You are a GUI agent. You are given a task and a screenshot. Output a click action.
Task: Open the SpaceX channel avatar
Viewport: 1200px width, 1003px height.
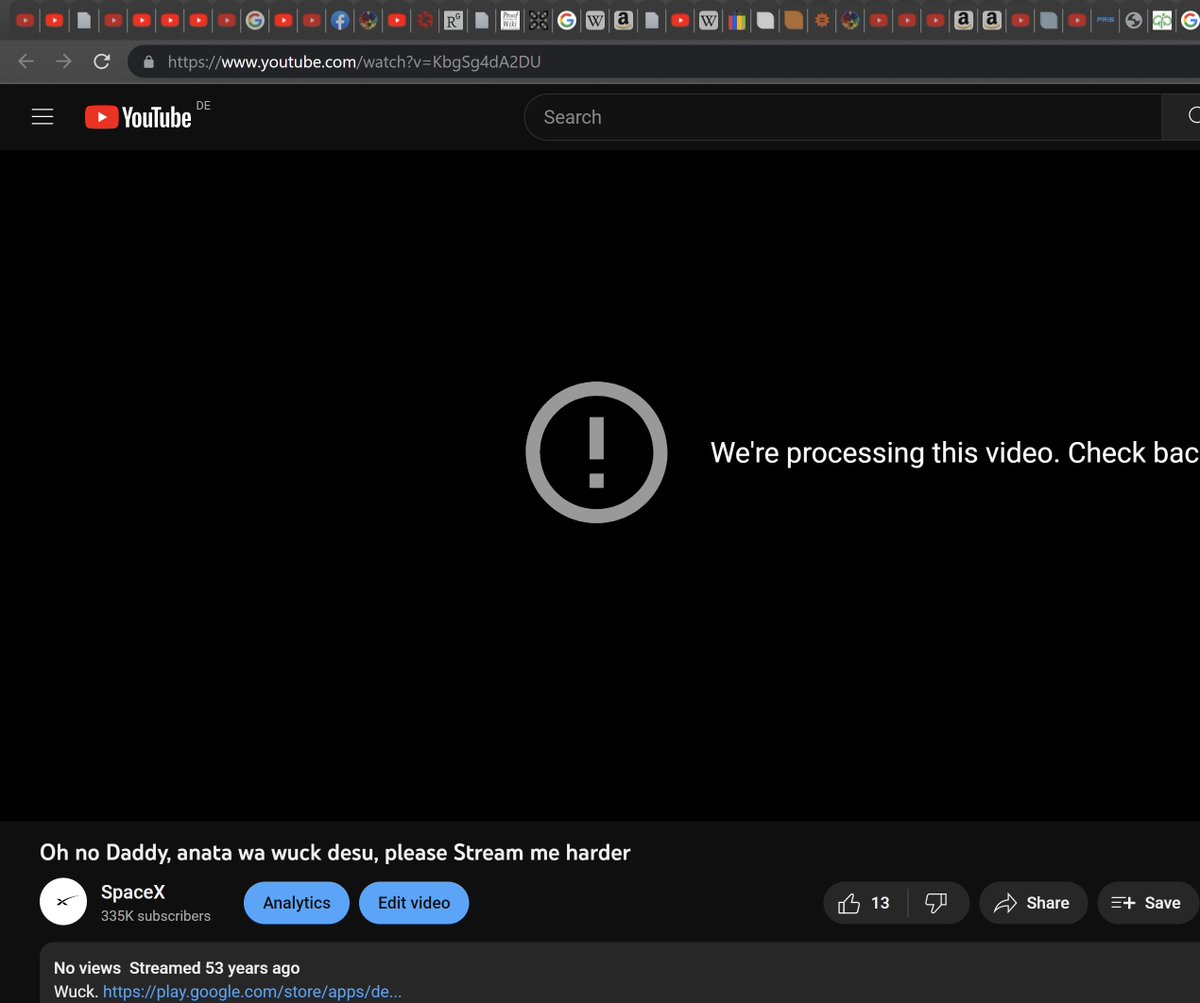(x=63, y=902)
